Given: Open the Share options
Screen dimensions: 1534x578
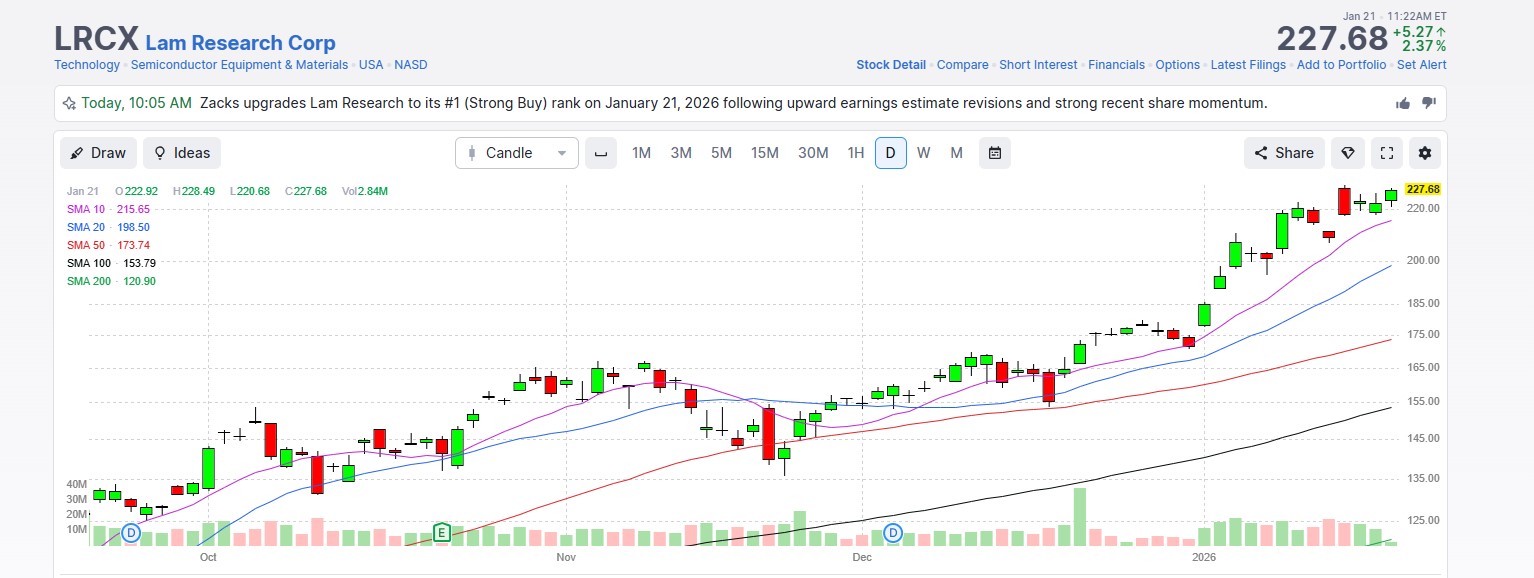Looking at the screenshot, I should [x=1284, y=153].
